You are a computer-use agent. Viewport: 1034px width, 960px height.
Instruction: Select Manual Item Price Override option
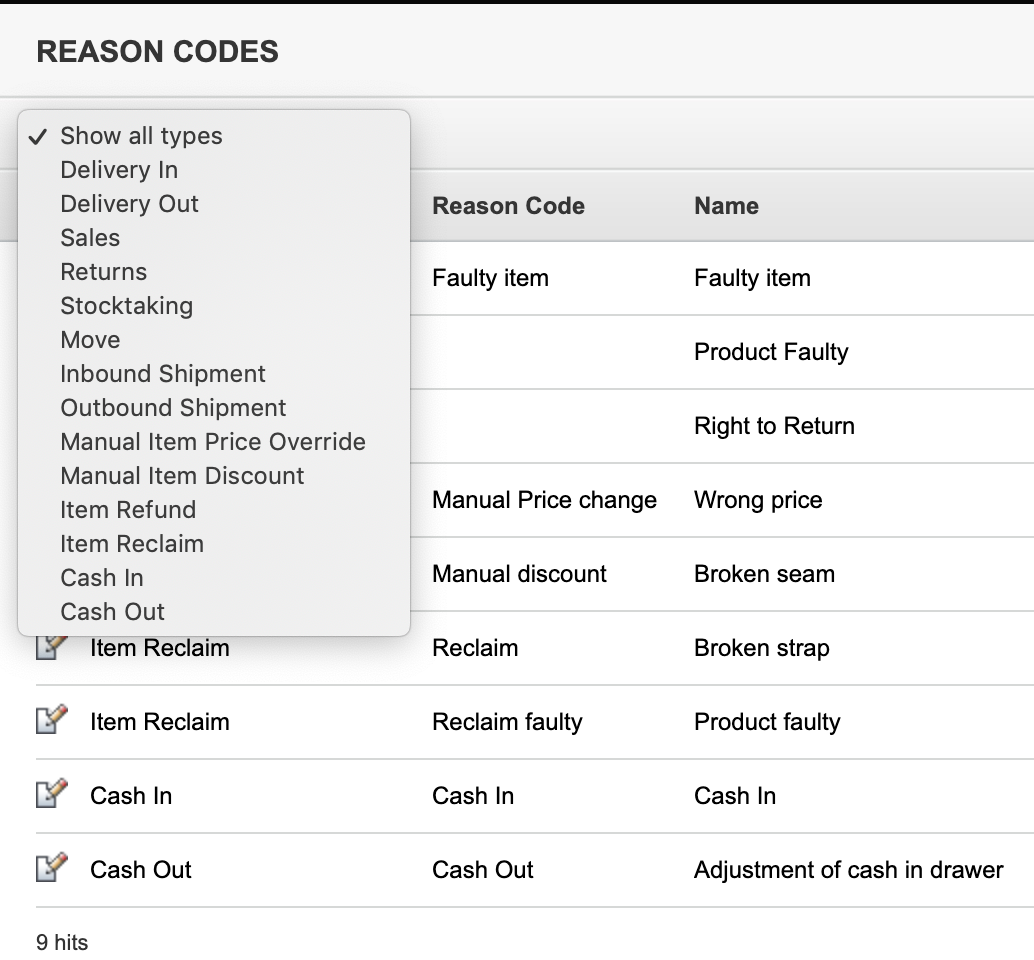[x=213, y=442]
